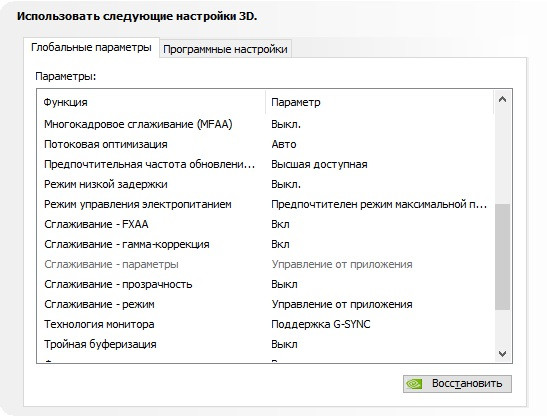The width and height of the screenshot is (547, 419).
Task: Open the MFAA value Выкл. dropdown
Action: [x=286, y=125]
